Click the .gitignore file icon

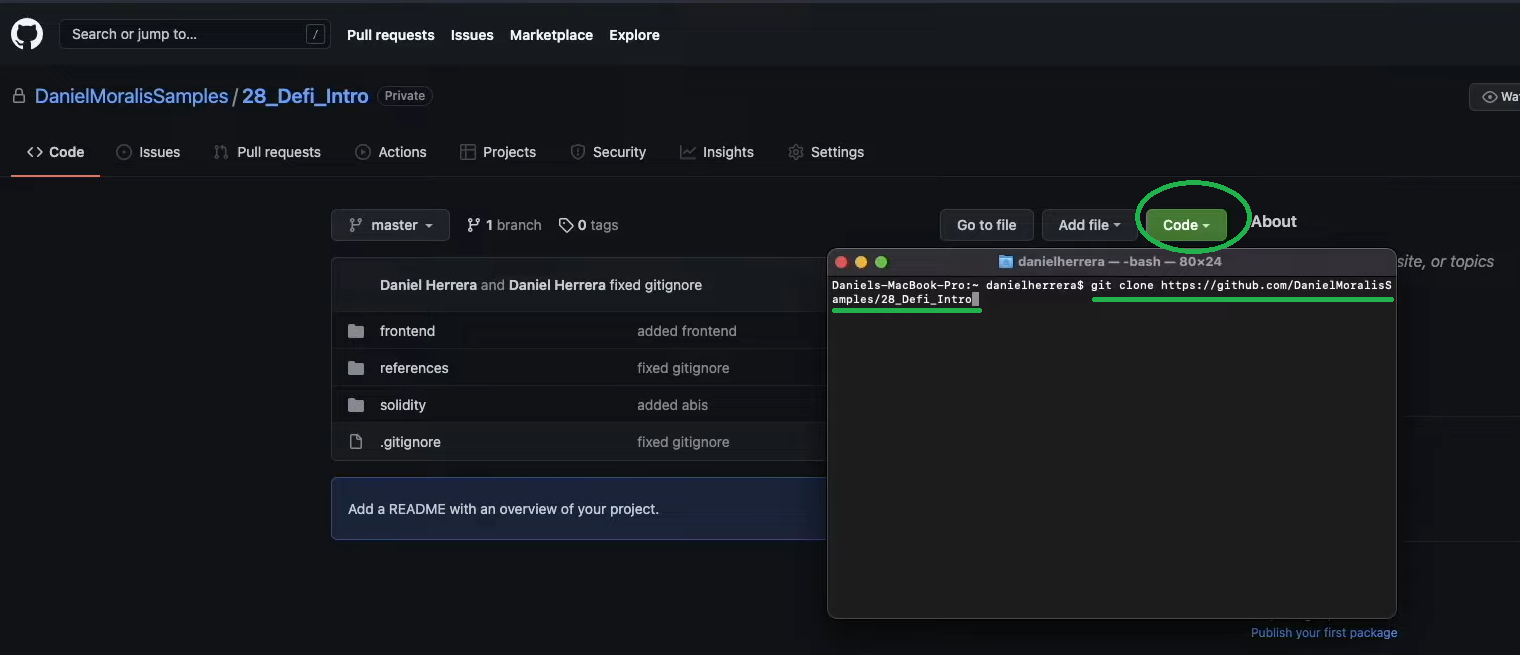tap(356, 442)
